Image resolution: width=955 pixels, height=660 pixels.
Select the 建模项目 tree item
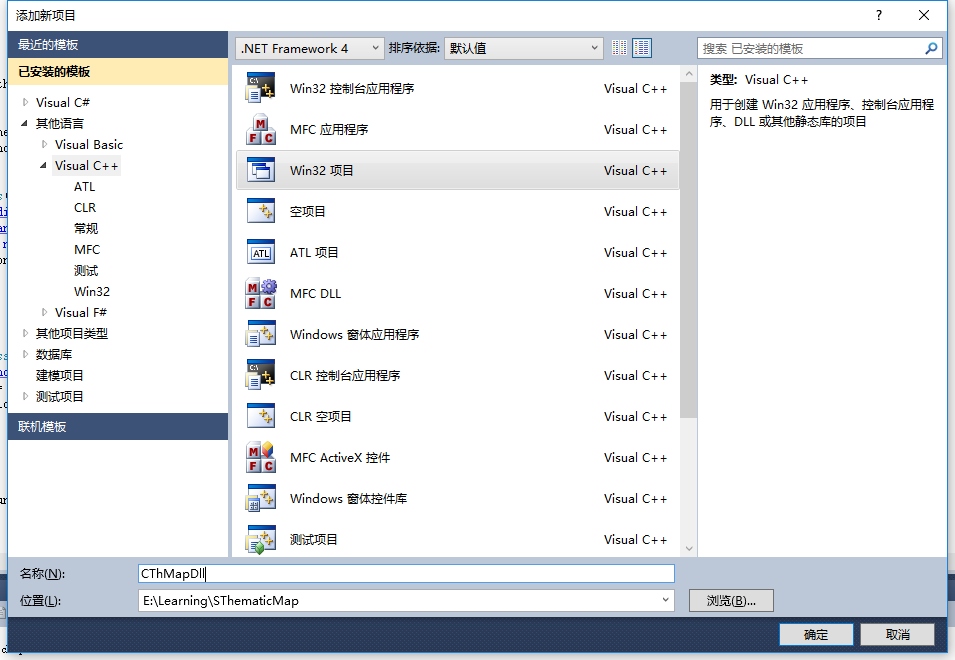59,375
